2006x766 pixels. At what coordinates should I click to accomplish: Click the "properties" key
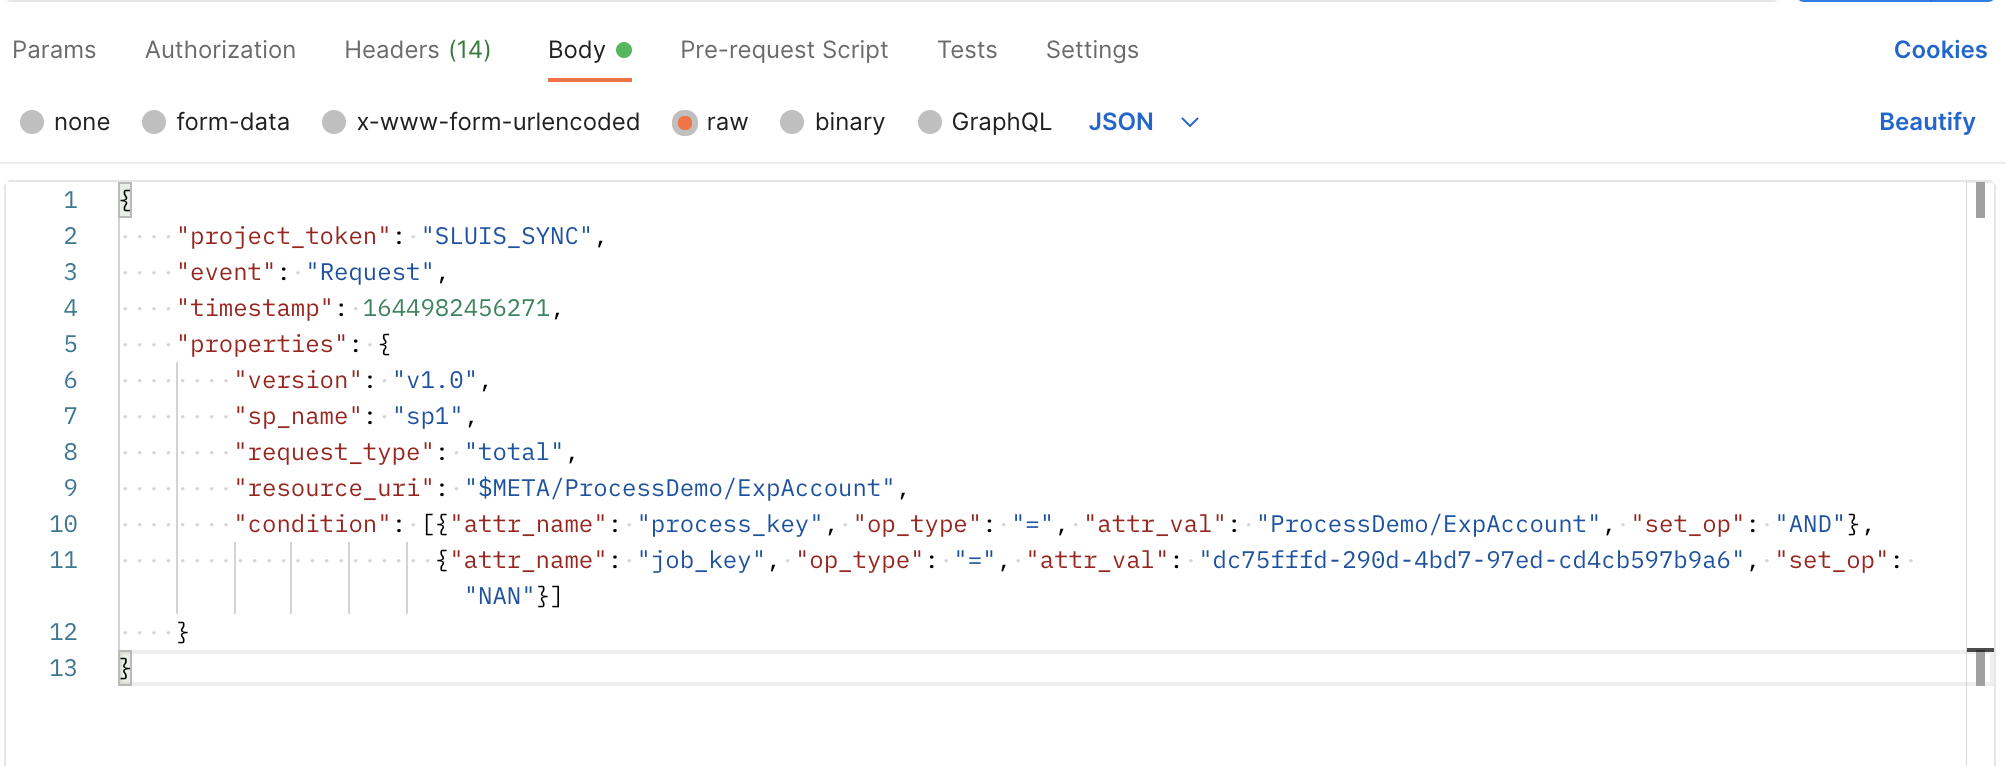[262, 344]
